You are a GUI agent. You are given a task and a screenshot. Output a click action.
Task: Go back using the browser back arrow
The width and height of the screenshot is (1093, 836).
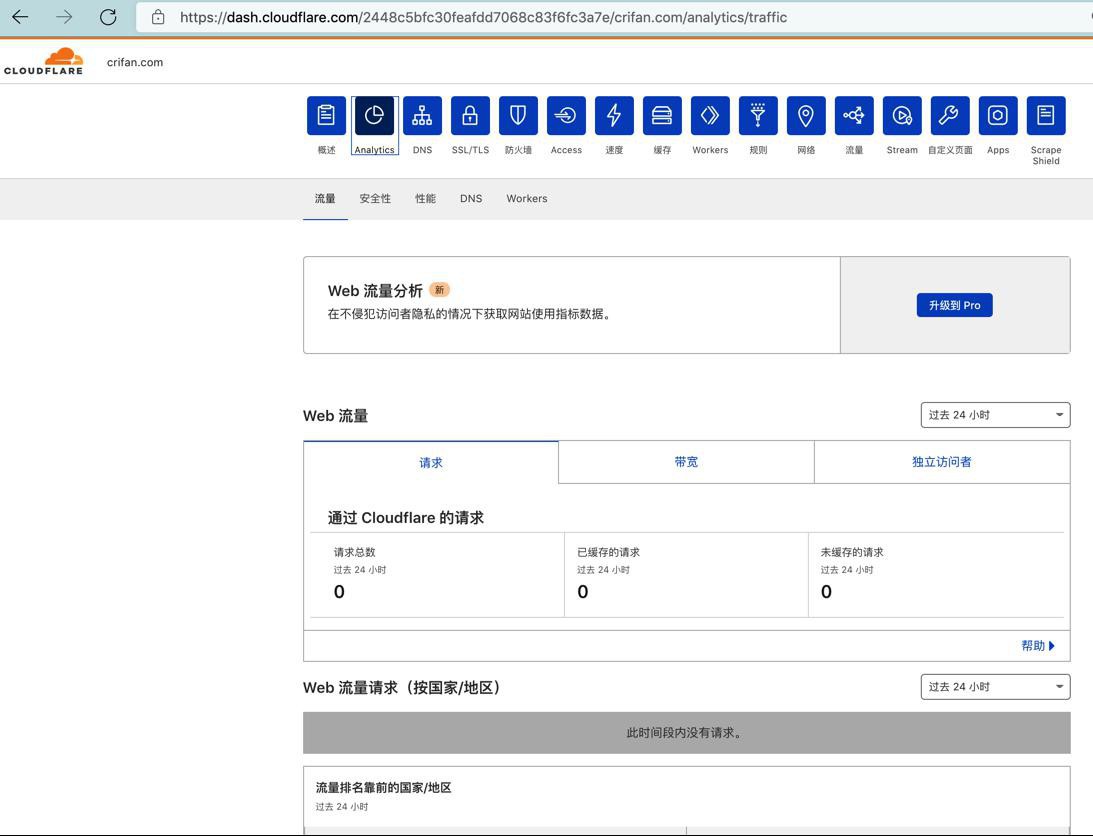20,17
